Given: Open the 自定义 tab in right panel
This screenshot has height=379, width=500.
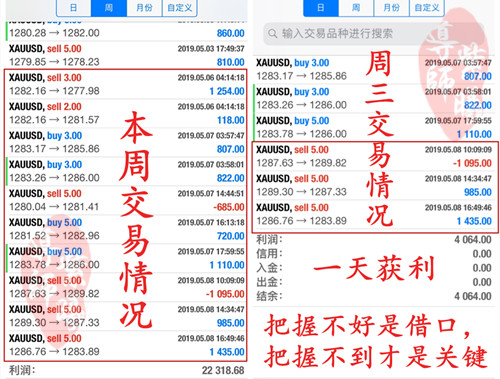Looking at the screenshot, I should click(x=427, y=7).
